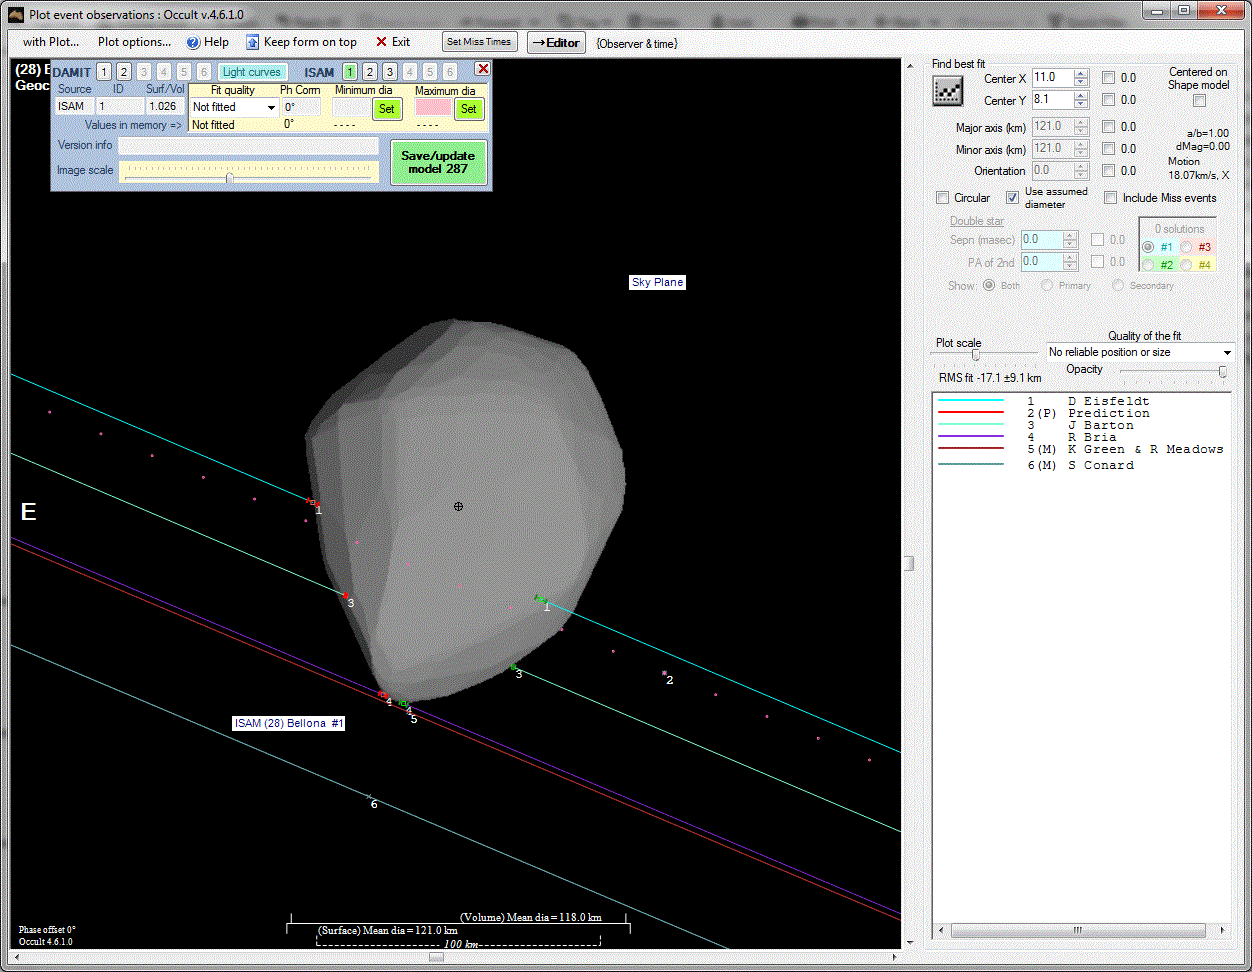Click the Find best fit chart icon
Screen dimensions: 1252x972
tap(947, 91)
